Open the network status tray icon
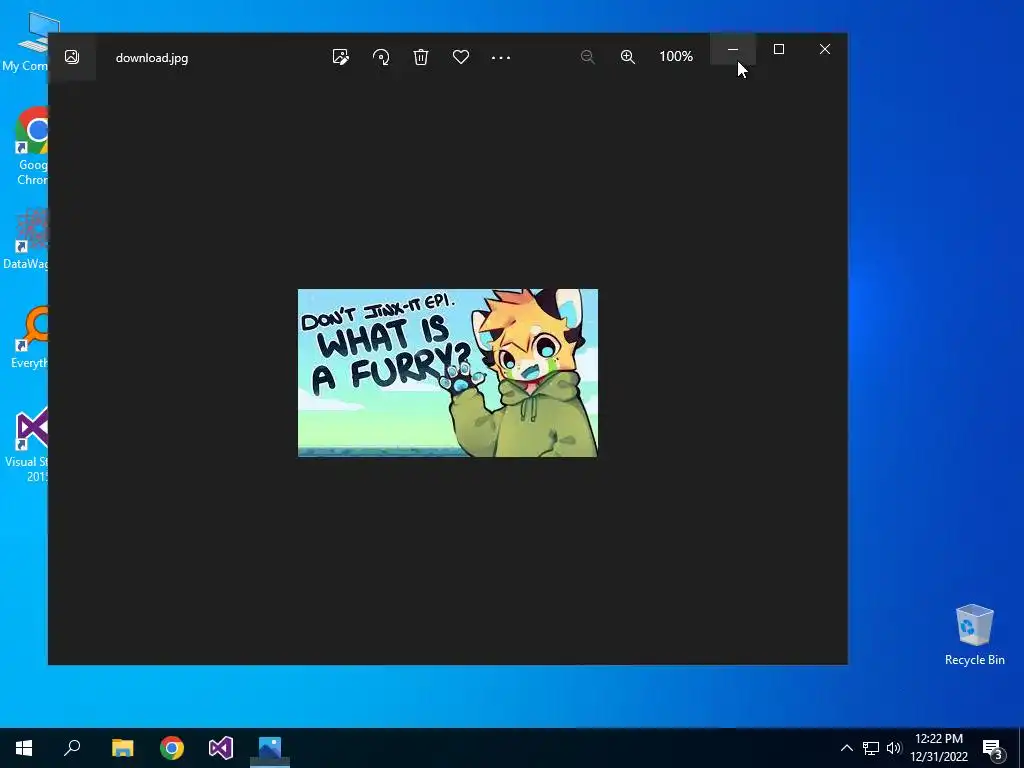Viewport: 1024px width, 768px height. click(x=871, y=748)
